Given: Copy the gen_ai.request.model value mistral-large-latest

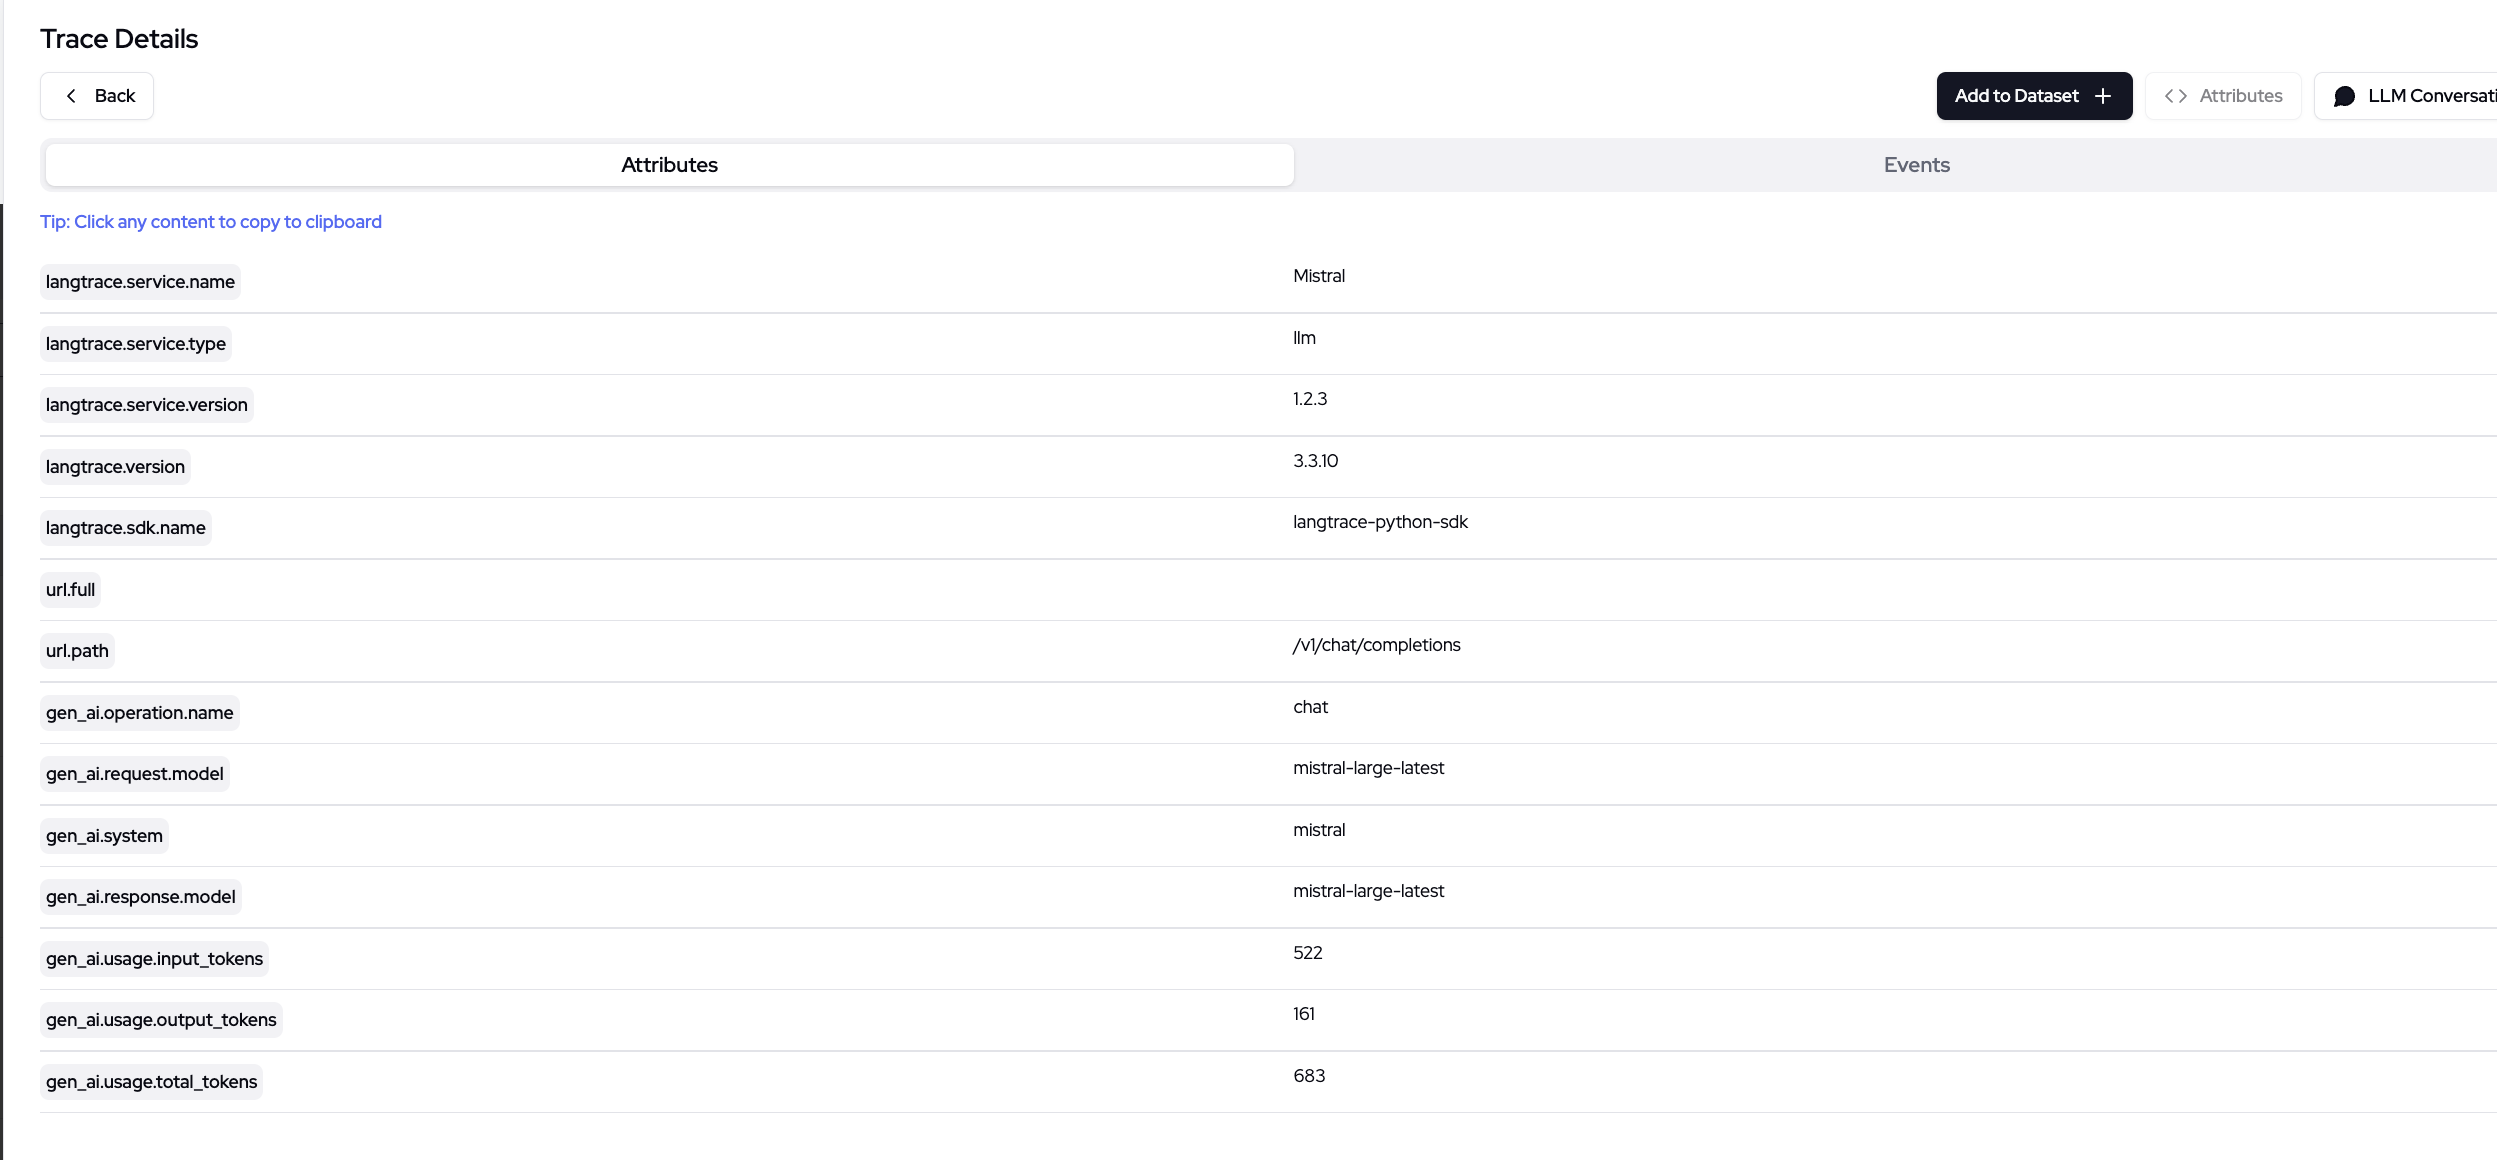Looking at the screenshot, I should (1368, 768).
